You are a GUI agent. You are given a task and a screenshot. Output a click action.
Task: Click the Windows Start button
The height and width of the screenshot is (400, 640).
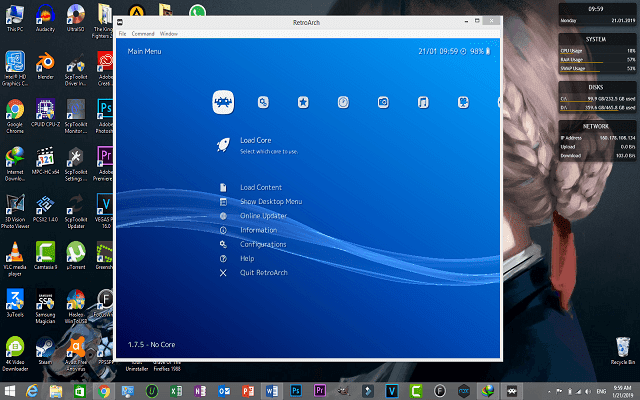10,391
